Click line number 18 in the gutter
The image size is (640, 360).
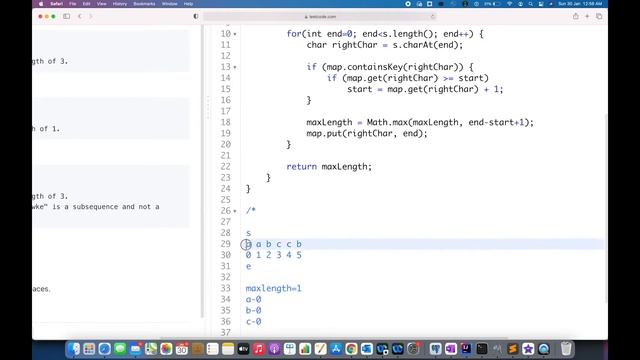coord(226,122)
